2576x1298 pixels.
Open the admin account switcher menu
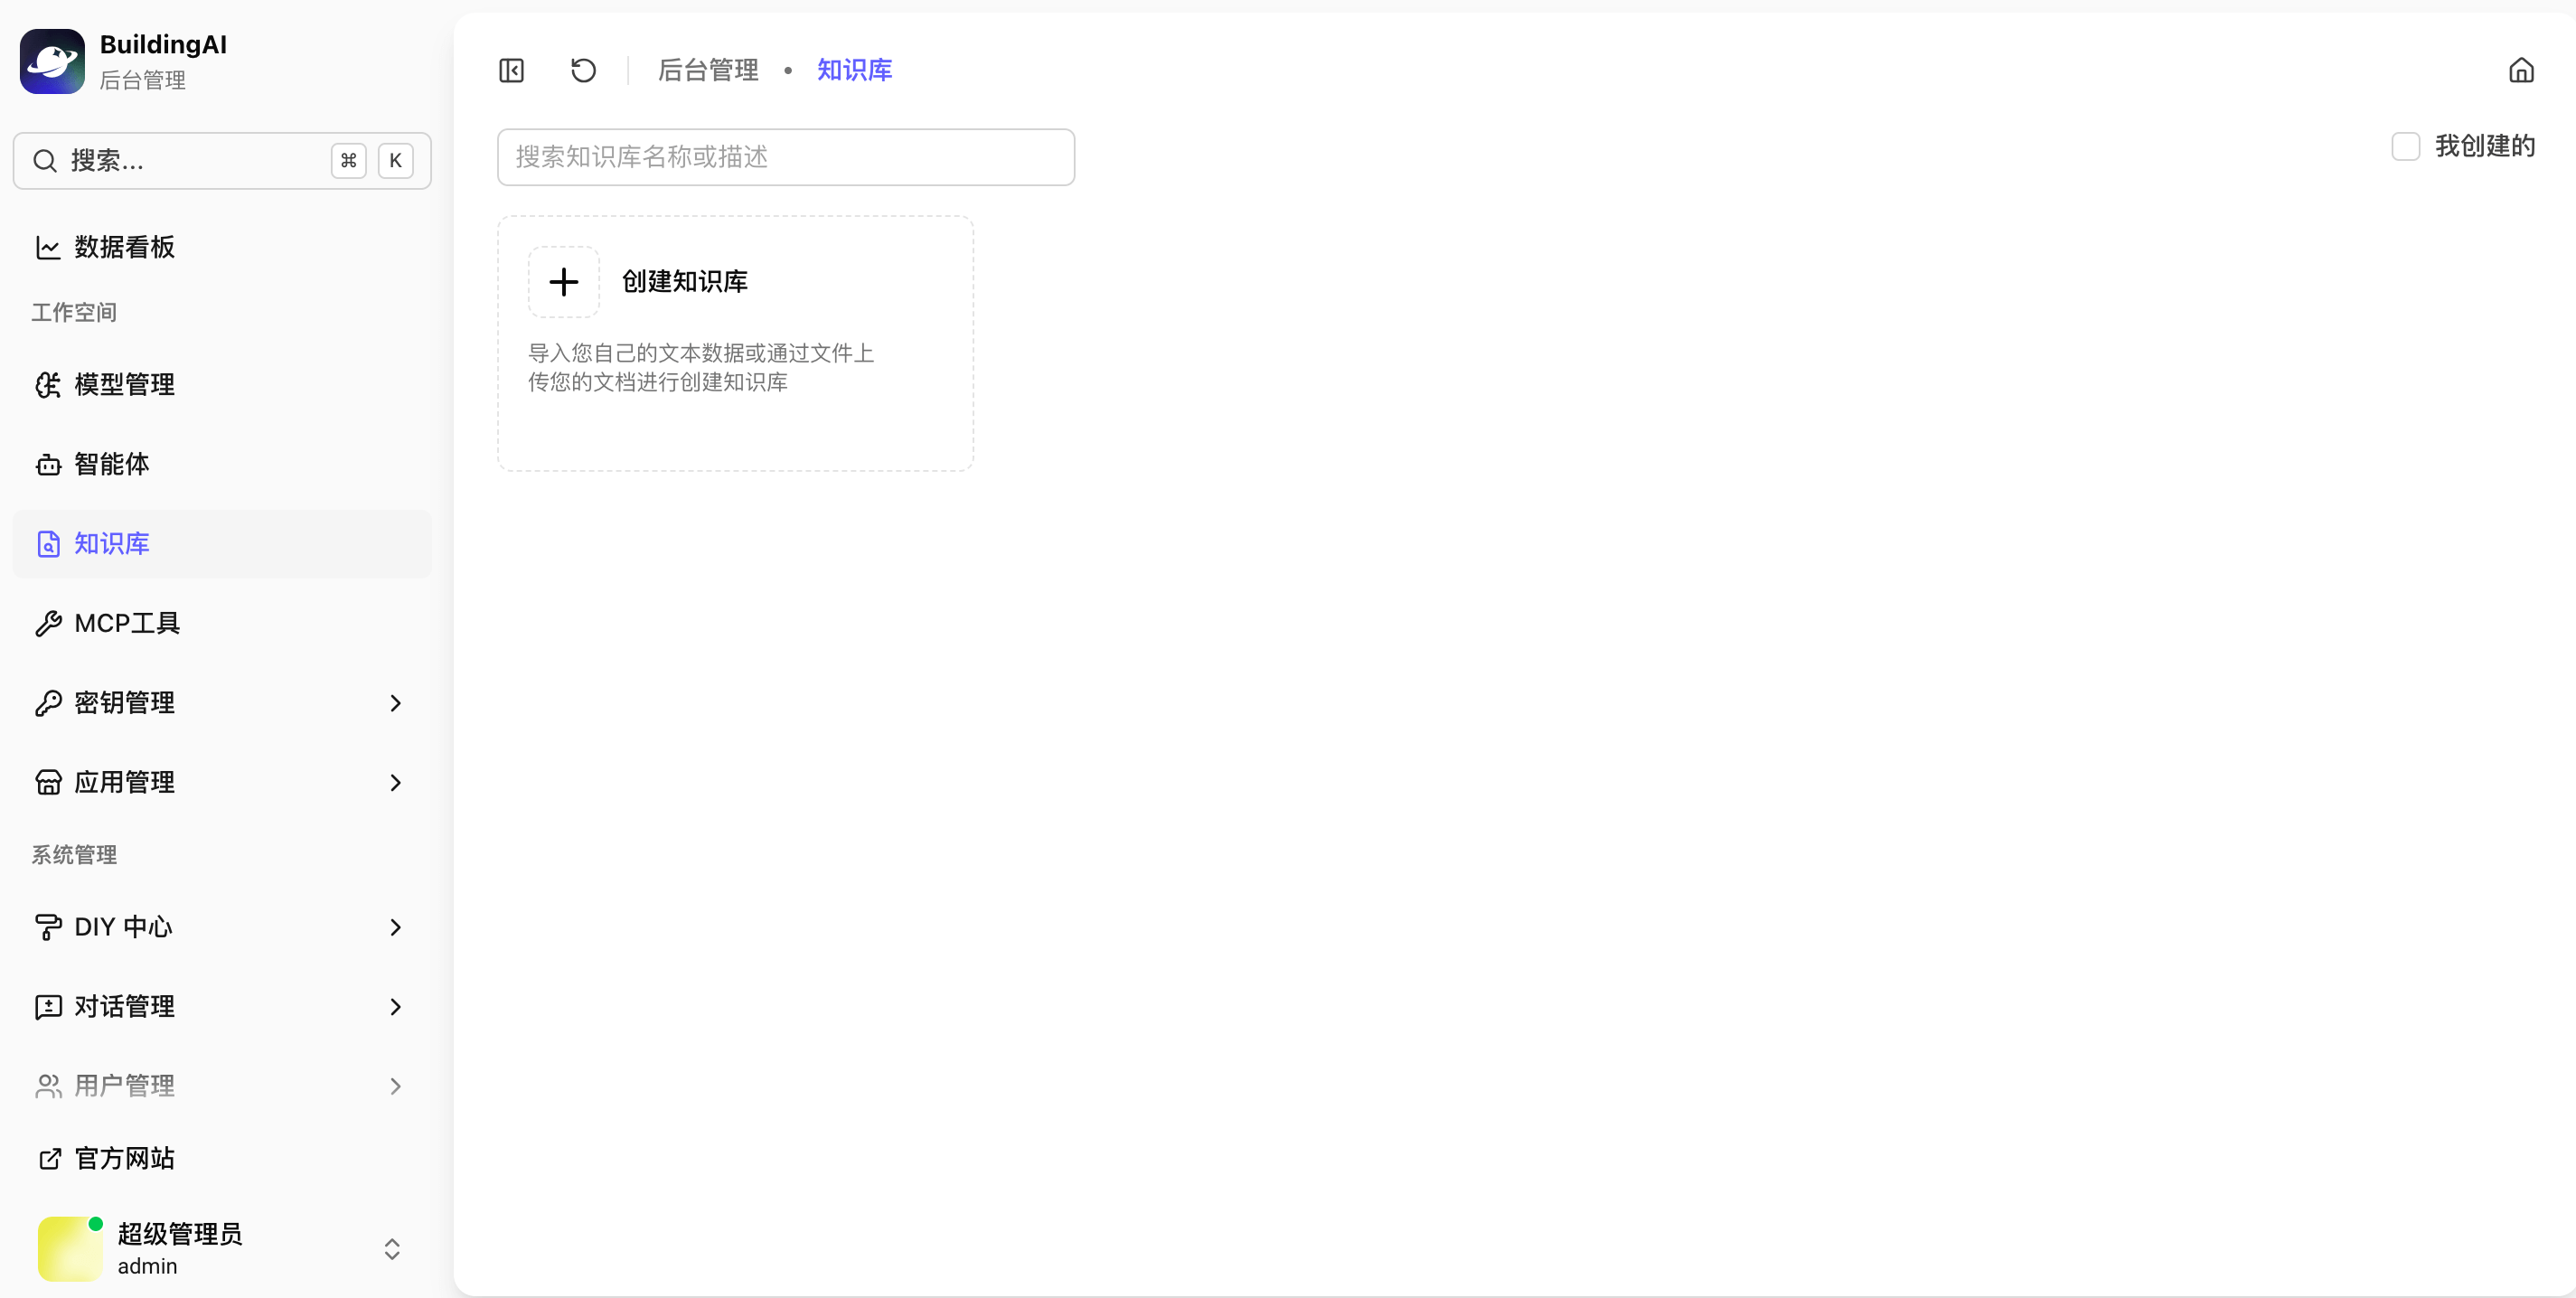[392, 1248]
